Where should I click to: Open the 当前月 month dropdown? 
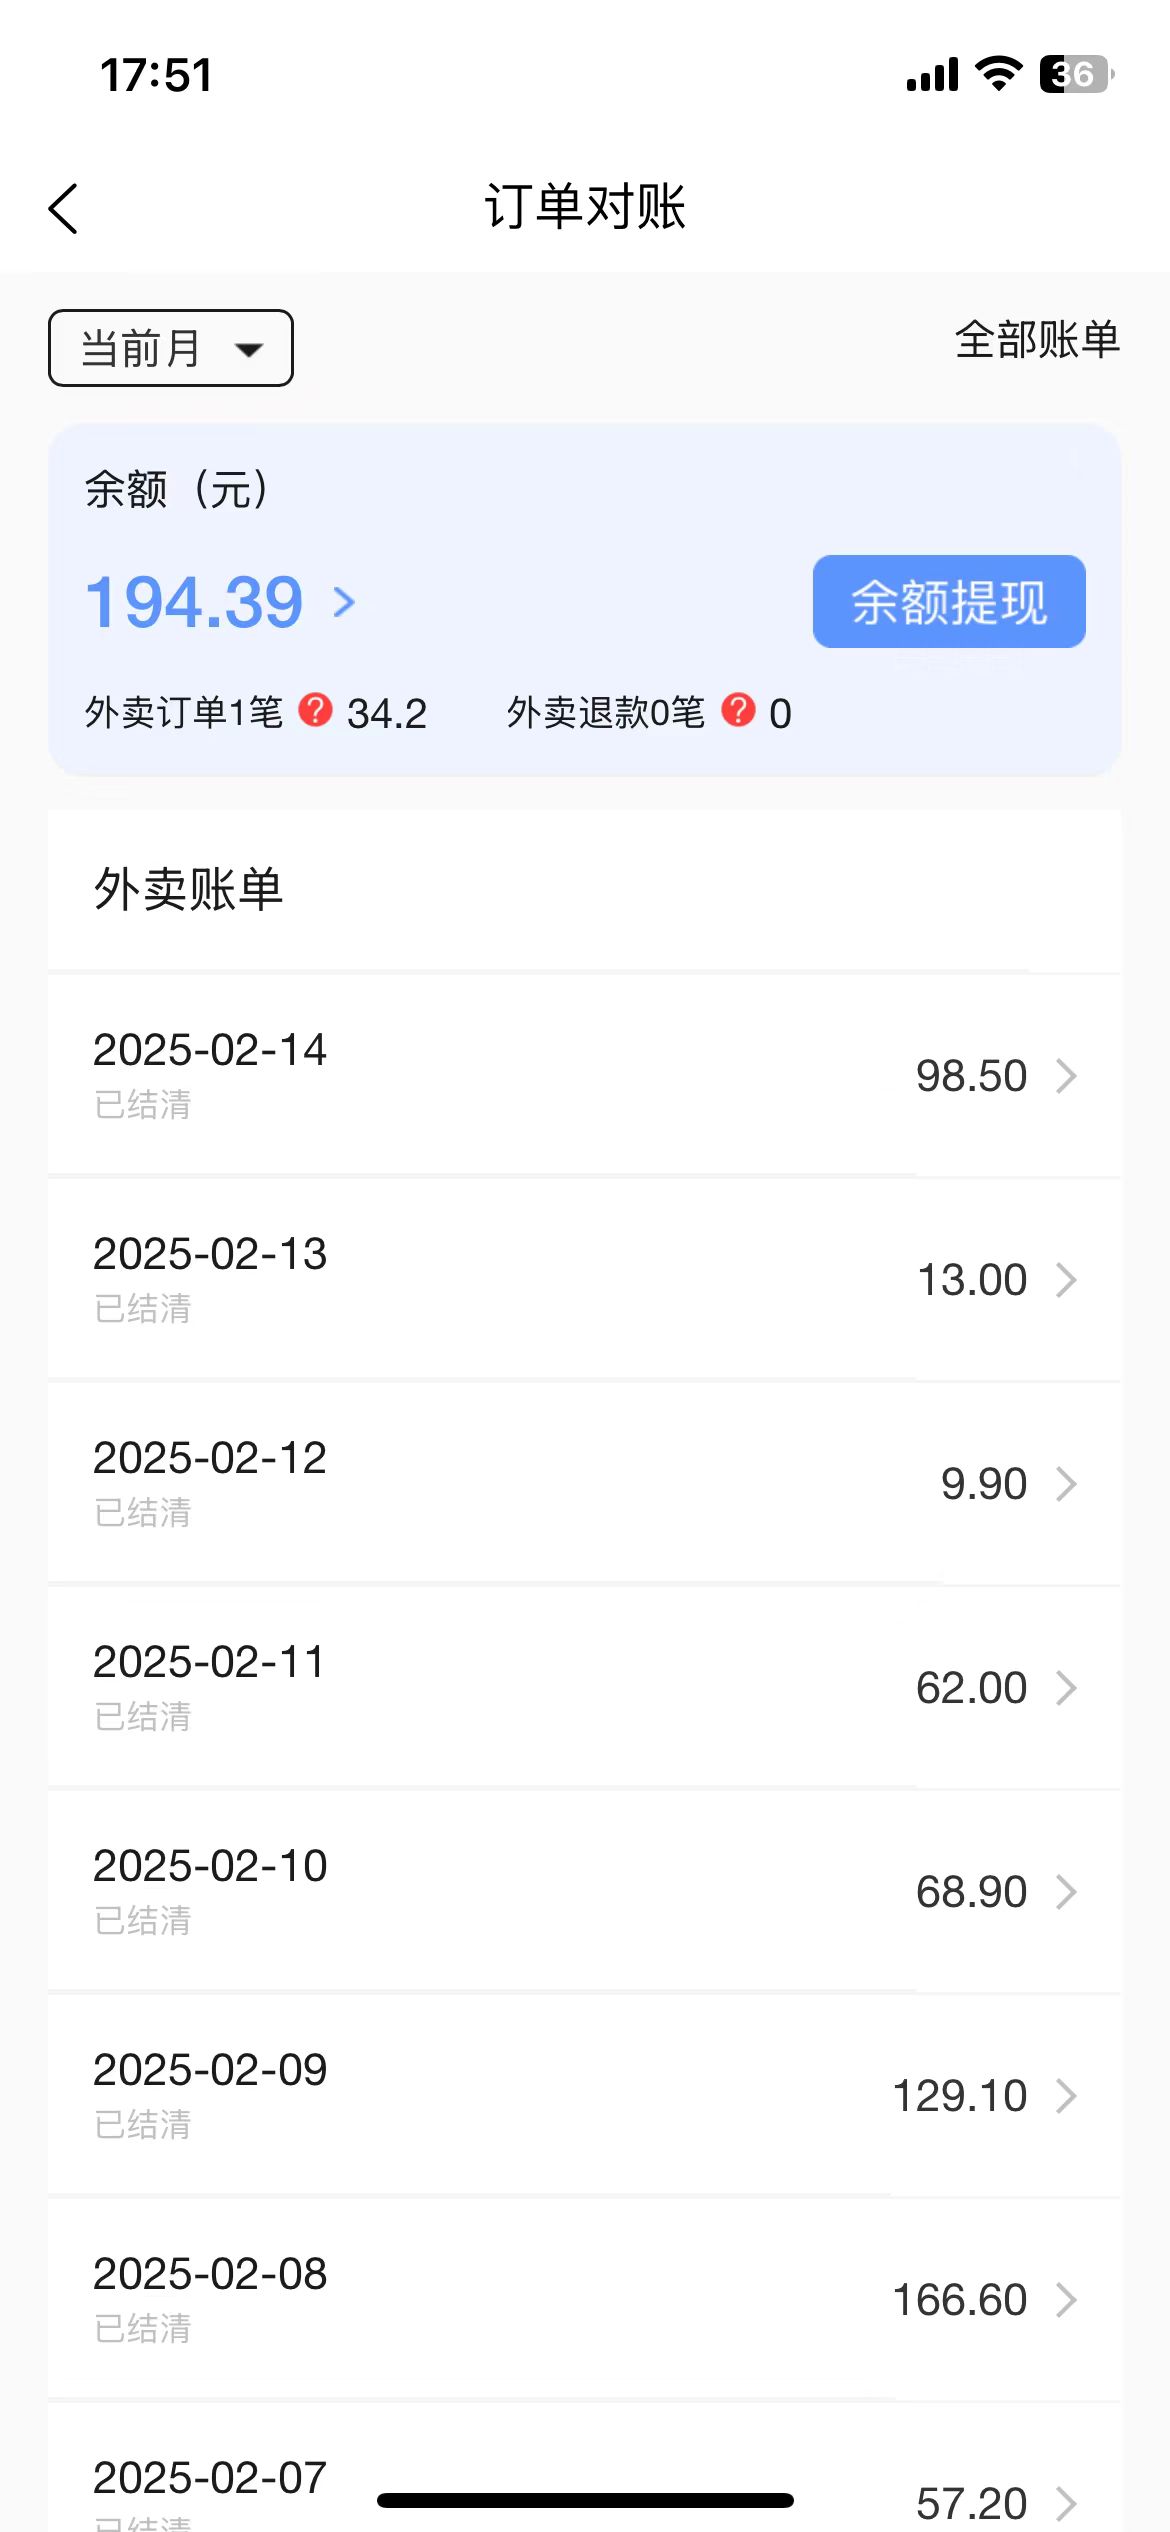171,348
